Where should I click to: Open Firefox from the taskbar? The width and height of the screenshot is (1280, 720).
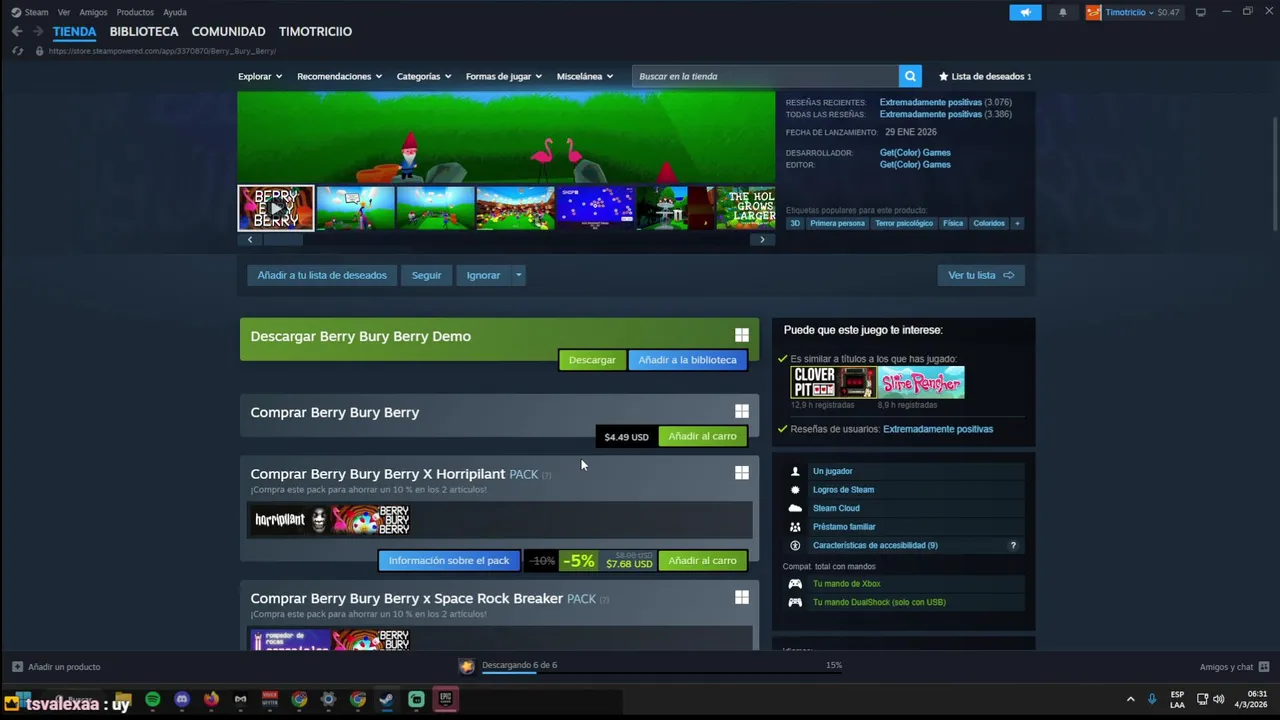click(x=211, y=700)
